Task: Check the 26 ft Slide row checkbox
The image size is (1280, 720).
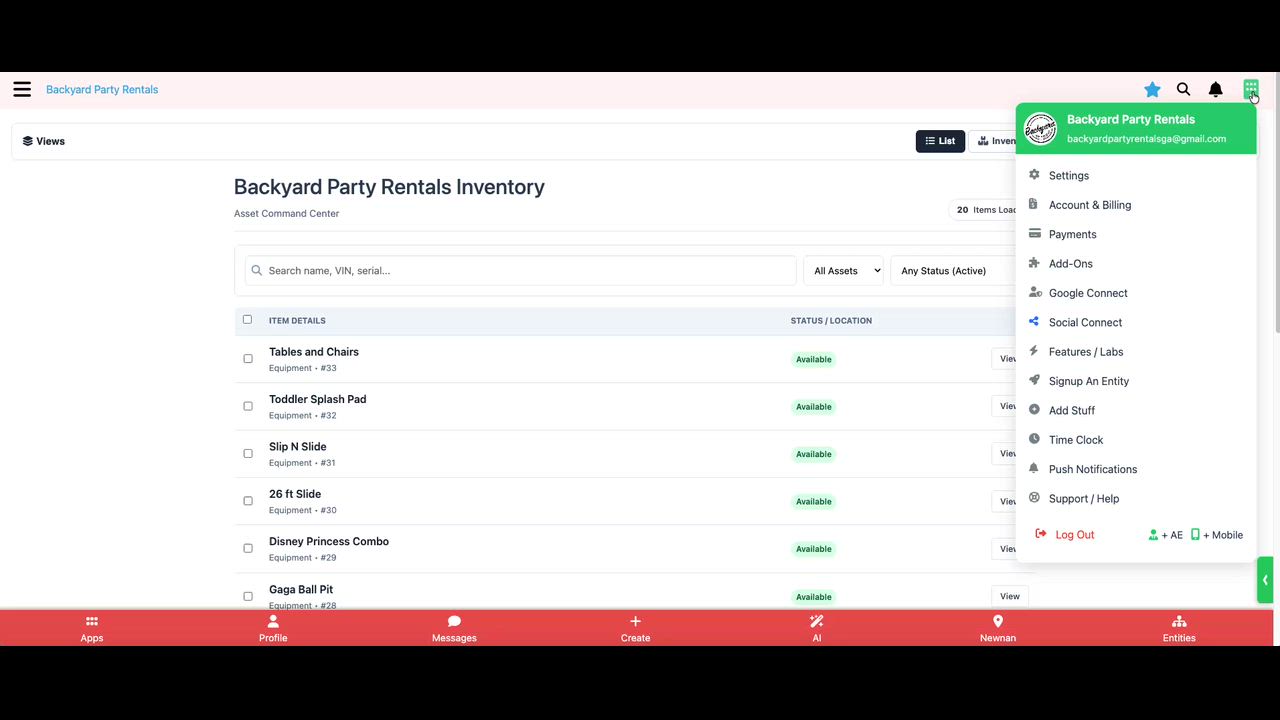Action: [x=248, y=501]
